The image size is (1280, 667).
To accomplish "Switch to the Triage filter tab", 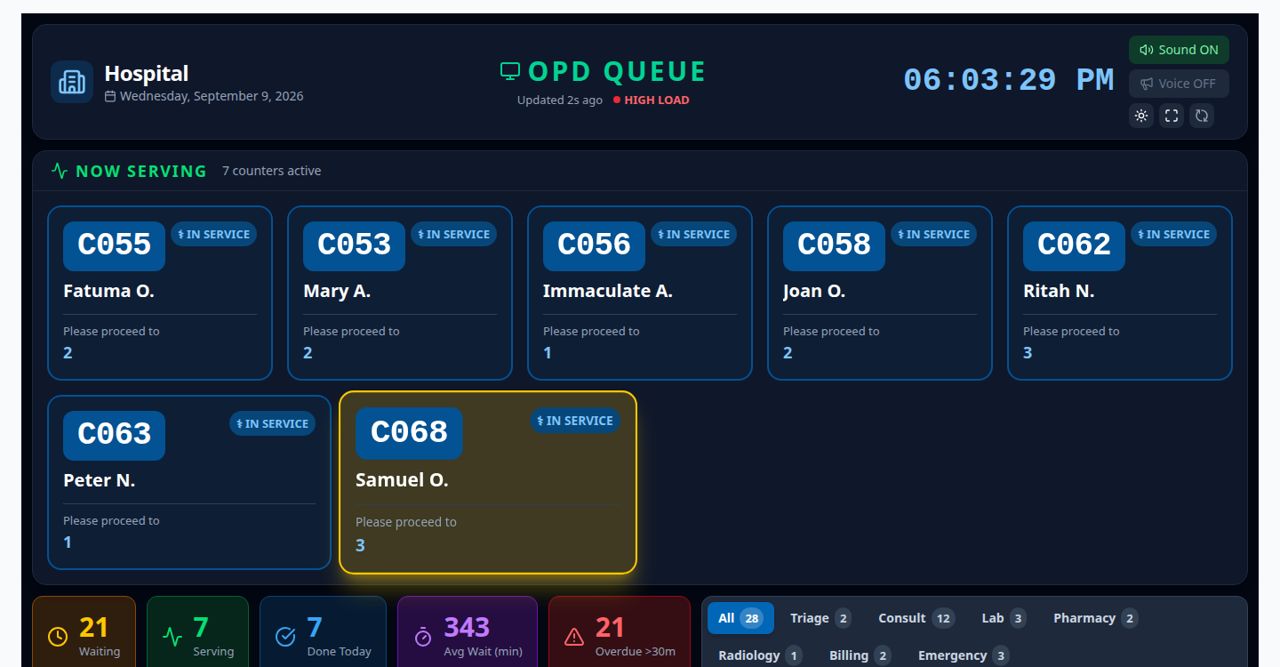I will pyautogui.click(x=820, y=618).
